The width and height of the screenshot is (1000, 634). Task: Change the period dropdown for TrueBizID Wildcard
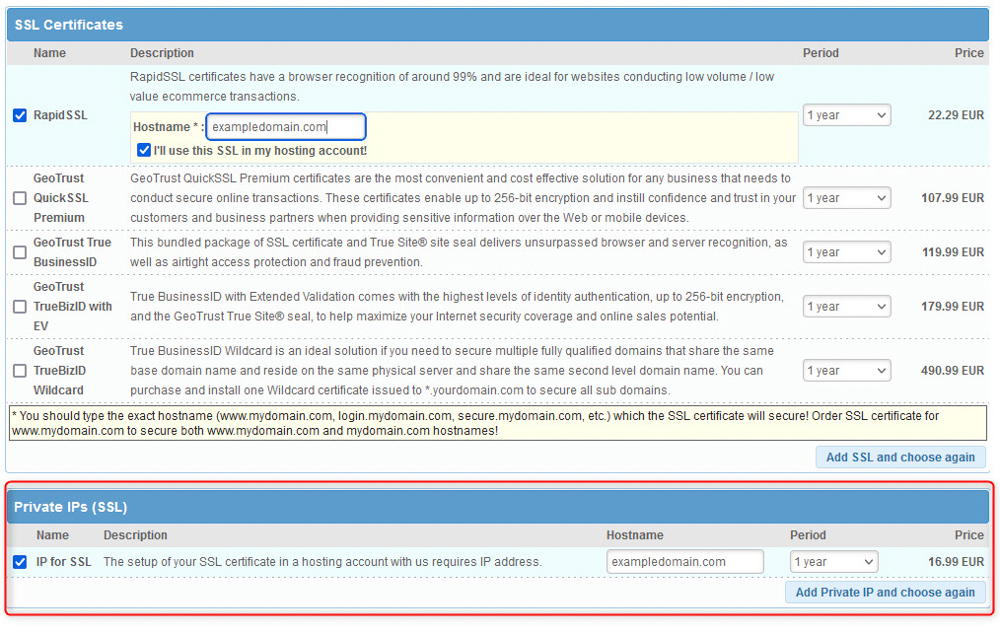pyautogui.click(x=846, y=370)
